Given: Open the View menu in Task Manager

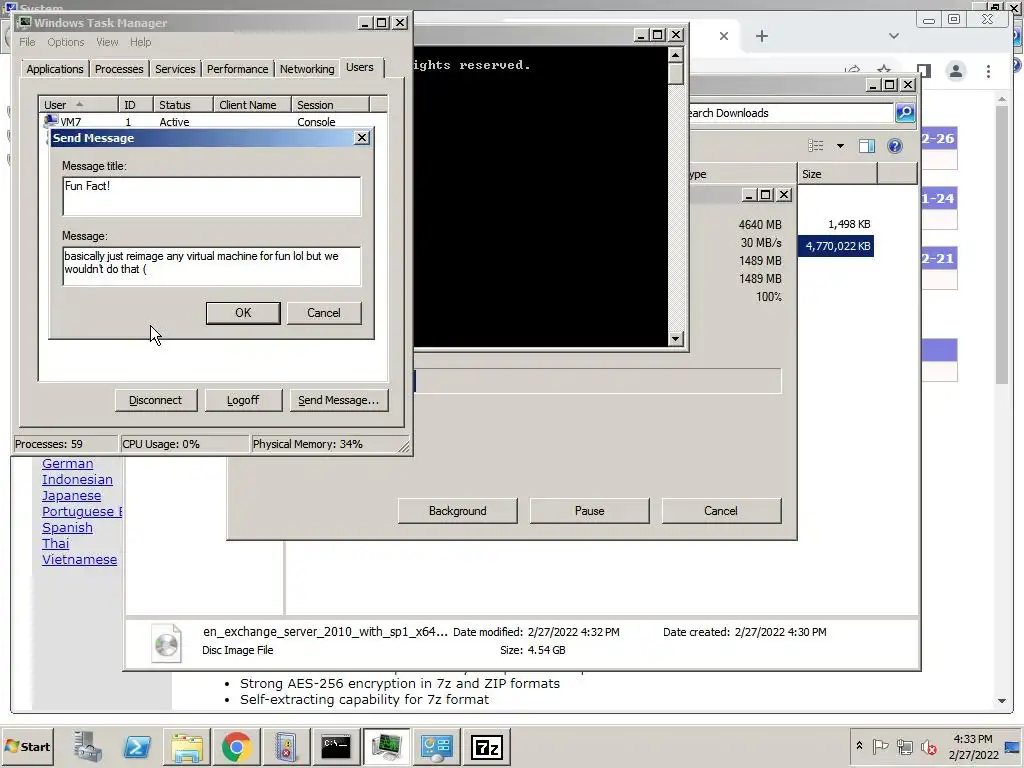Looking at the screenshot, I should (x=107, y=42).
